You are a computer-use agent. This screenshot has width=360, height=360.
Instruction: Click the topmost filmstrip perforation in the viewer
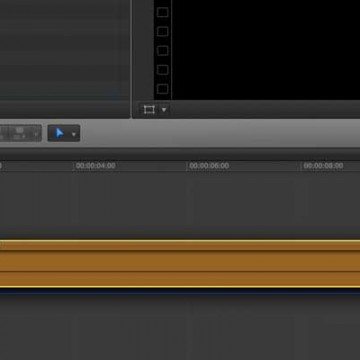(x=162, y=12)
